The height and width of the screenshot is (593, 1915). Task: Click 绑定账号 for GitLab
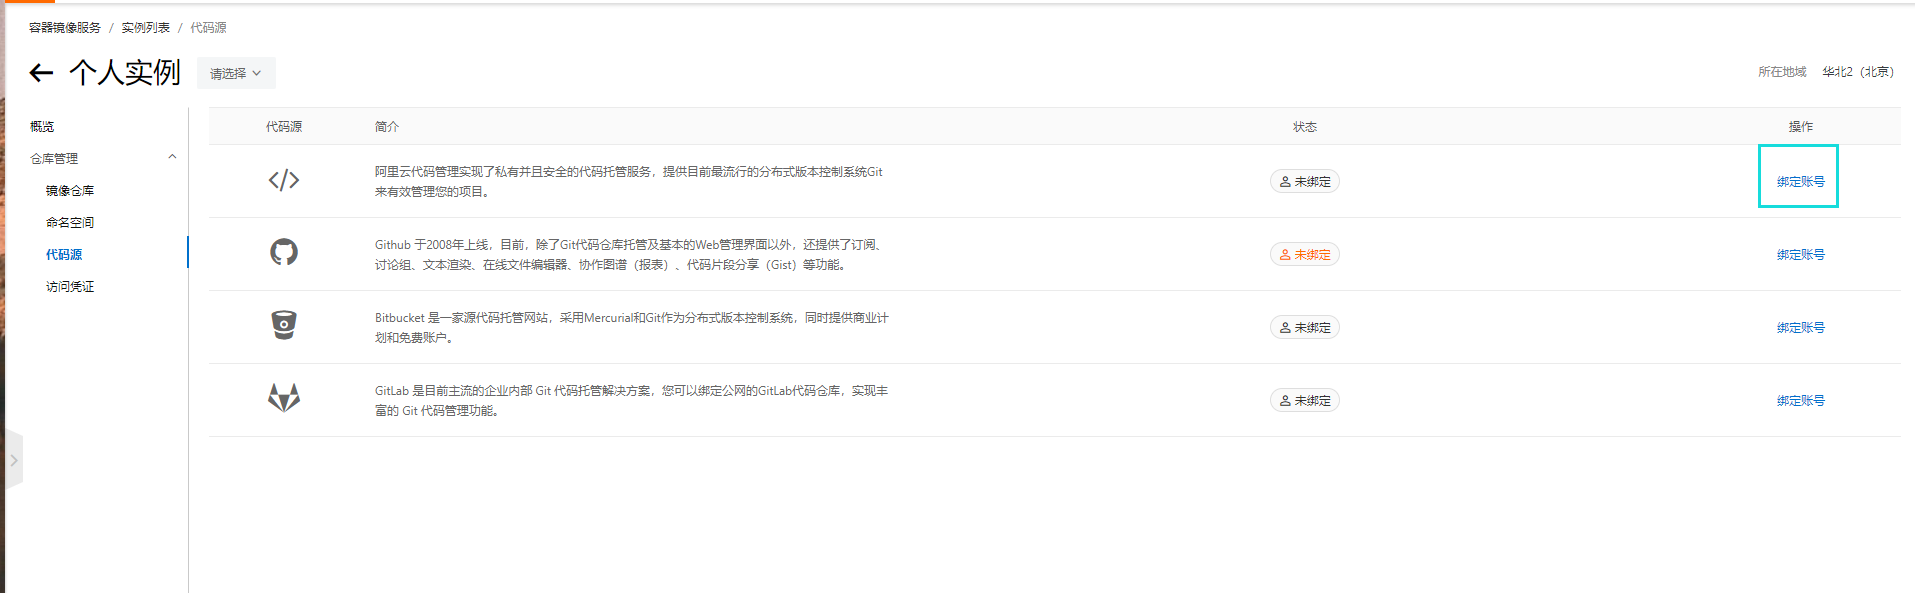point(1800,401)
